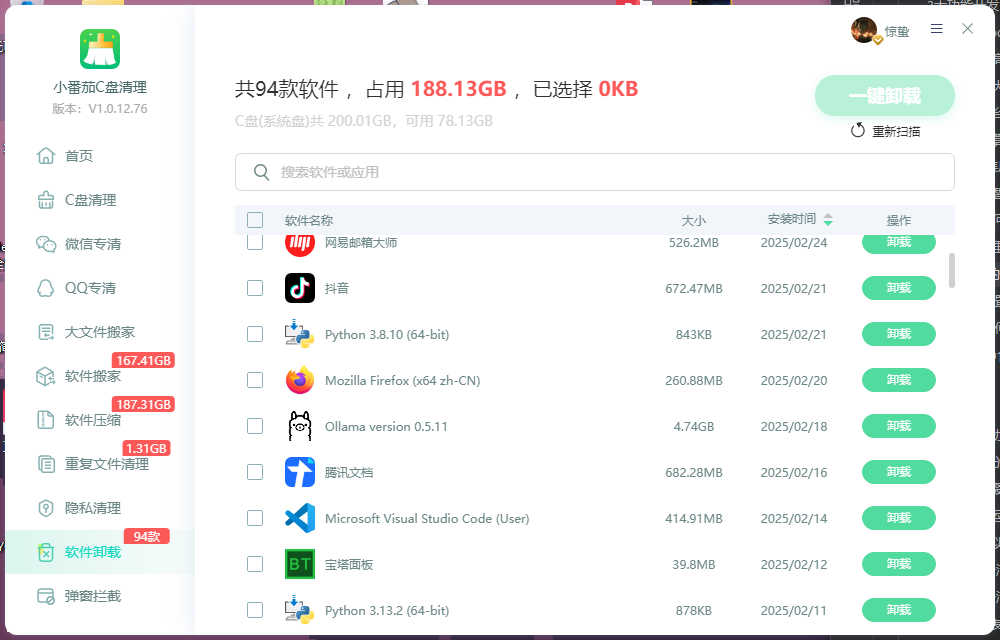Screen dimensions: 1000x640
Task: Click the 网易邮箱大师 app icon
Action: pyautogui.click(x=300, y=243)
